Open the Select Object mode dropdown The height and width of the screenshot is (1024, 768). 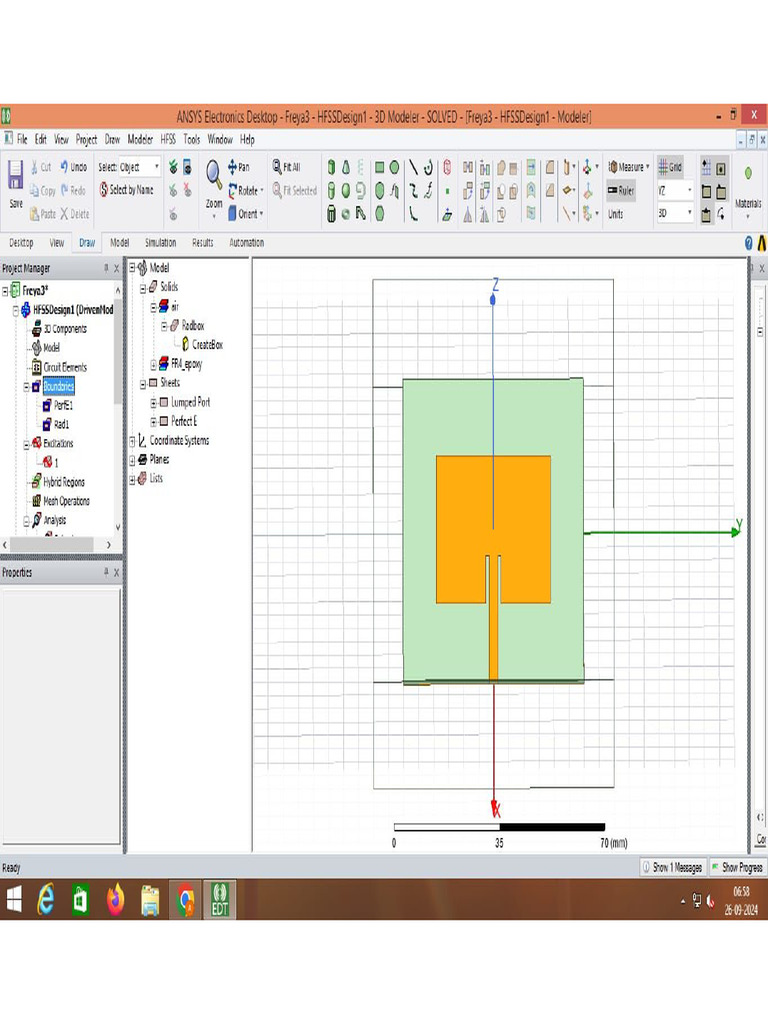coord(155,167)
